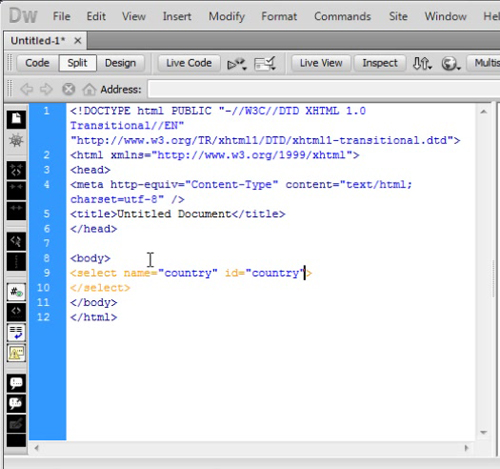Show the Code Navigator
The width and height of the screenshot is (500, 469).
16,140
